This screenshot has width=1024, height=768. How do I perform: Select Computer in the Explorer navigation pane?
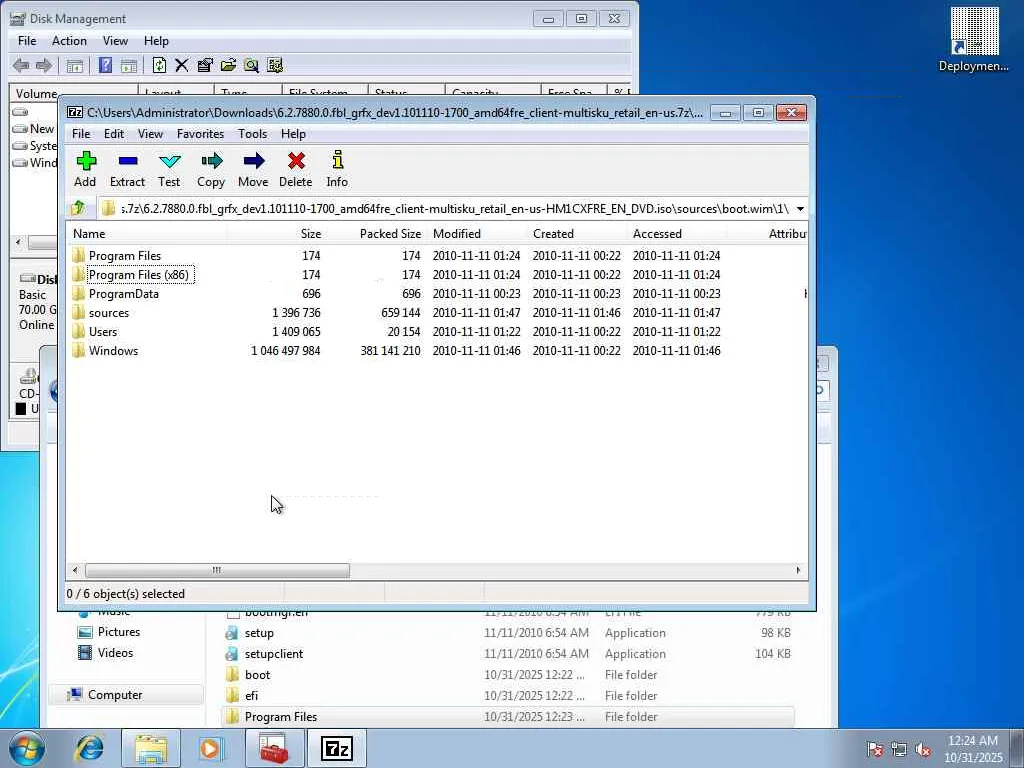pos(115,695)
